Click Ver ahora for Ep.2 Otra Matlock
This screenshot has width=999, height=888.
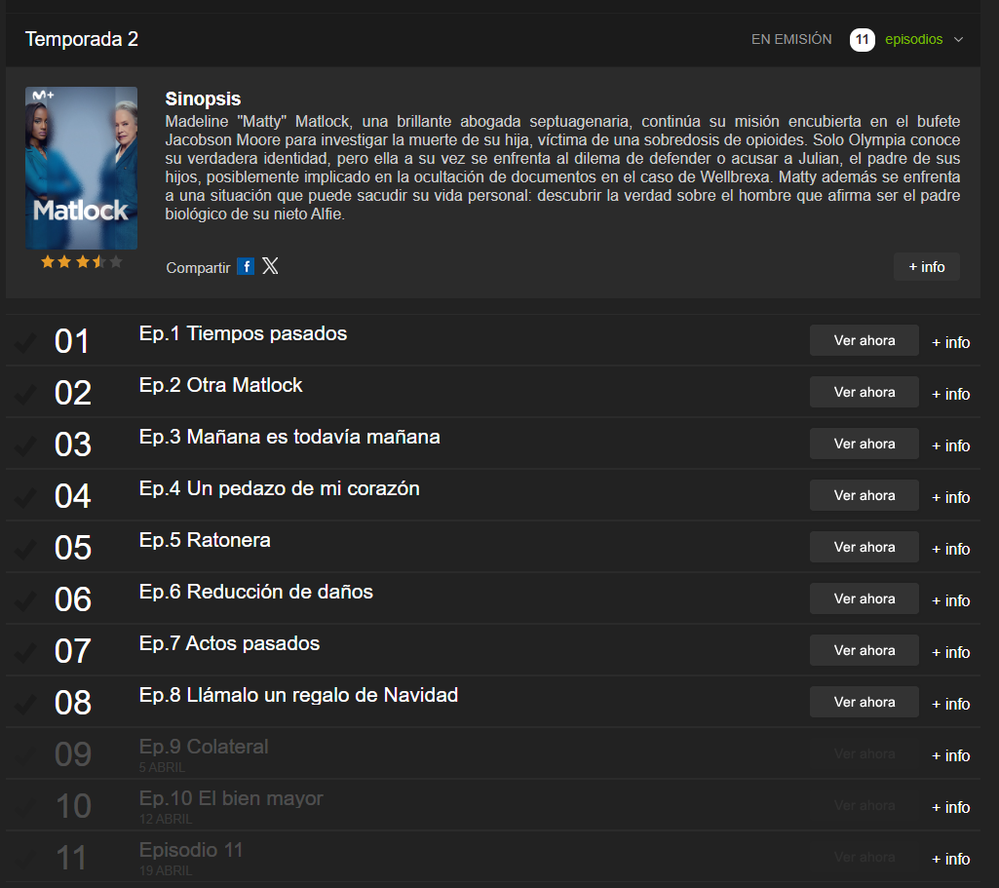pyautogui.click(x=864, y=392)
